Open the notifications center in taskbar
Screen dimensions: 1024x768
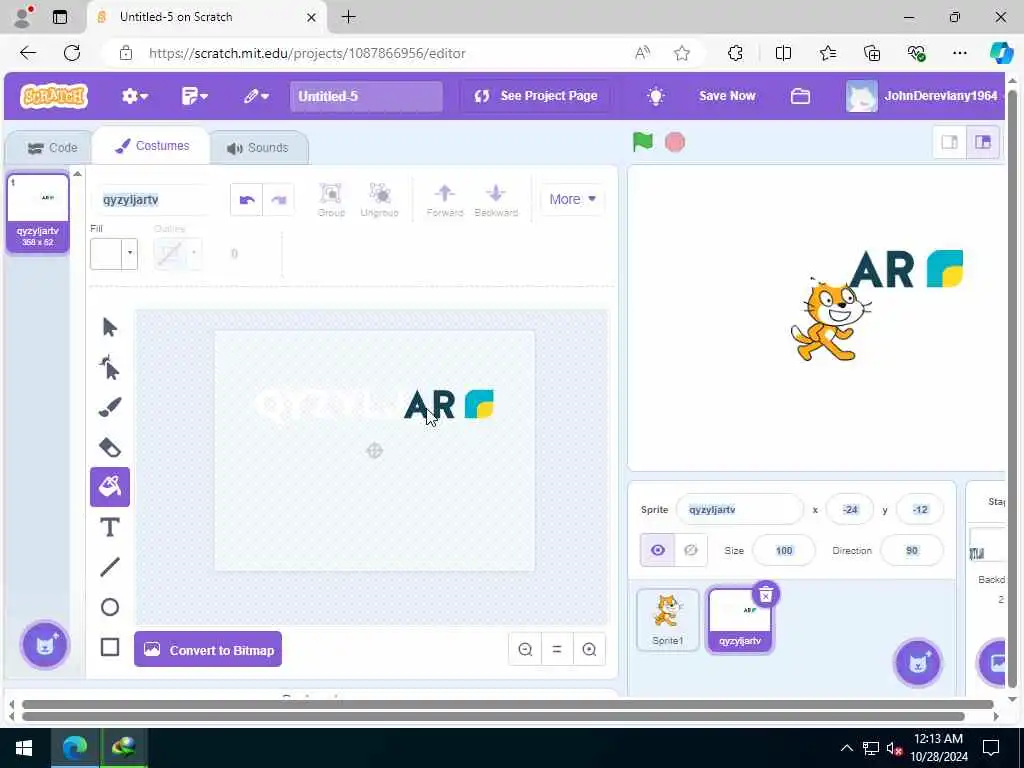(991, 748)
